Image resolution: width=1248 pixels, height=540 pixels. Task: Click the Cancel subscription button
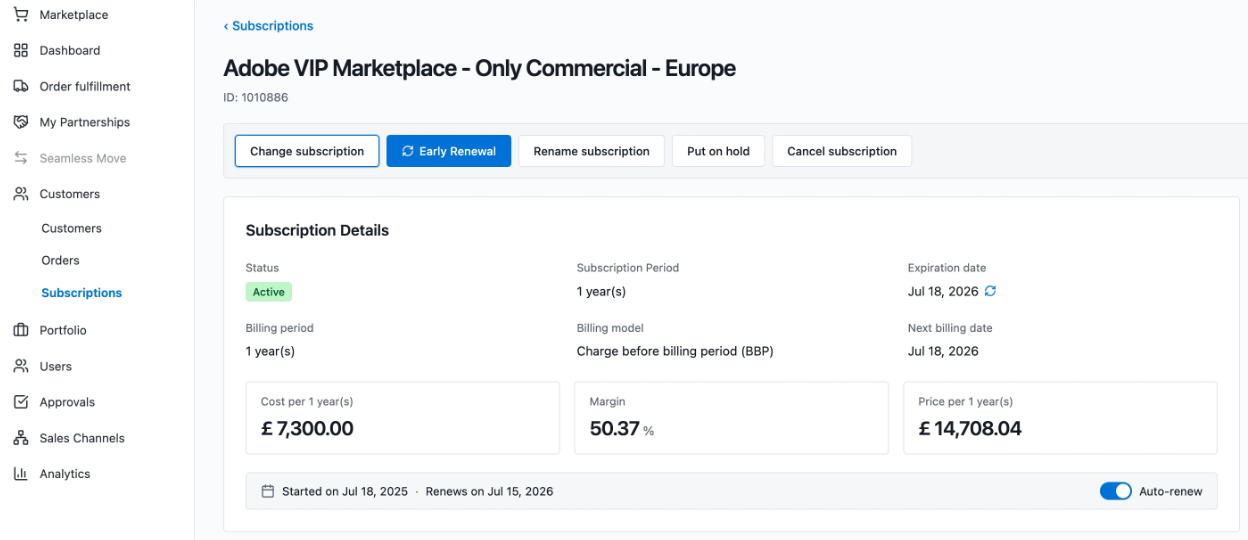[x=842, y=151]
